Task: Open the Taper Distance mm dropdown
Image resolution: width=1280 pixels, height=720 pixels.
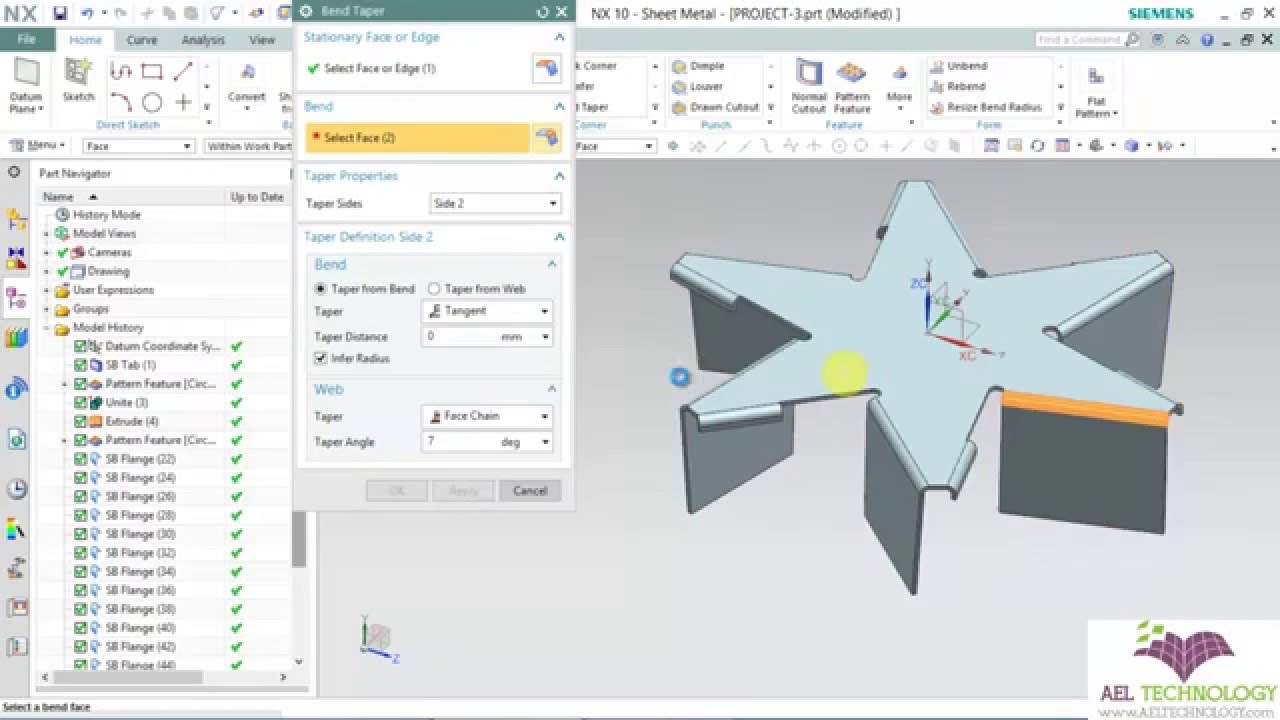Action: (546, 337)
